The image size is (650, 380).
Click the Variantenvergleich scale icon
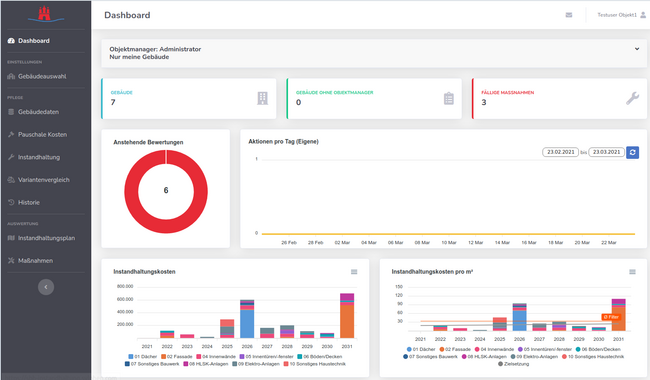click(x=11, y=180)
